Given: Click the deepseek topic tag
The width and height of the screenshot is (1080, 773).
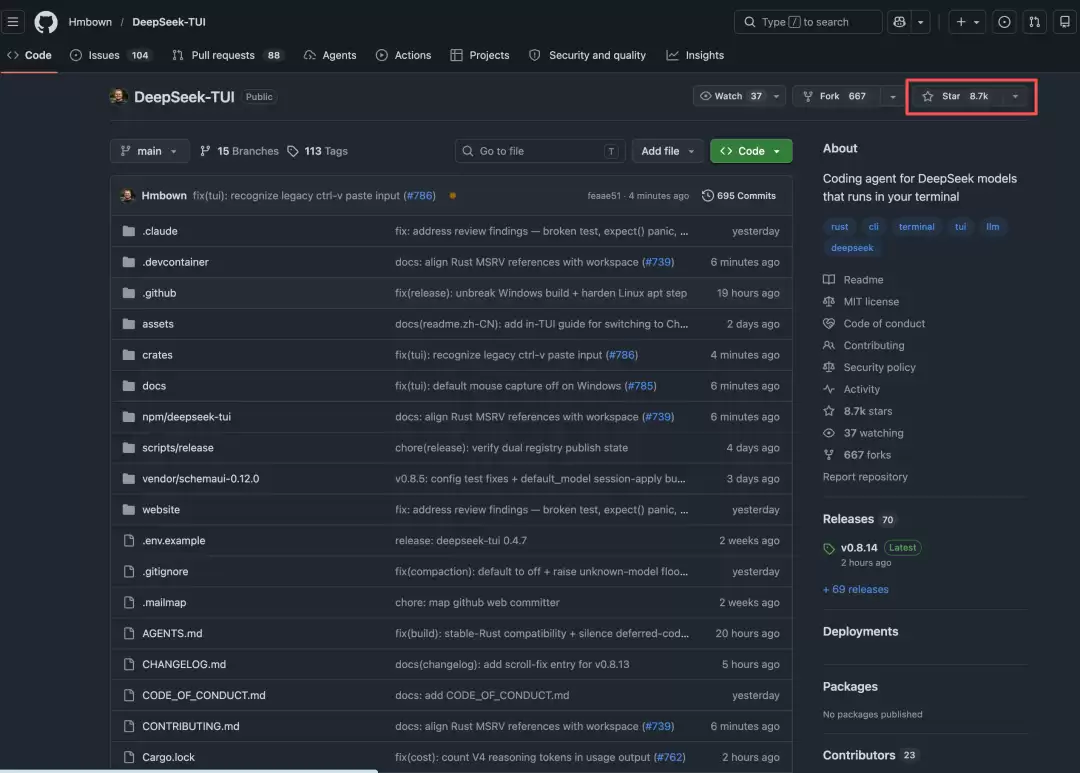Looking at the screenshot, I should (x=852, y=248).
